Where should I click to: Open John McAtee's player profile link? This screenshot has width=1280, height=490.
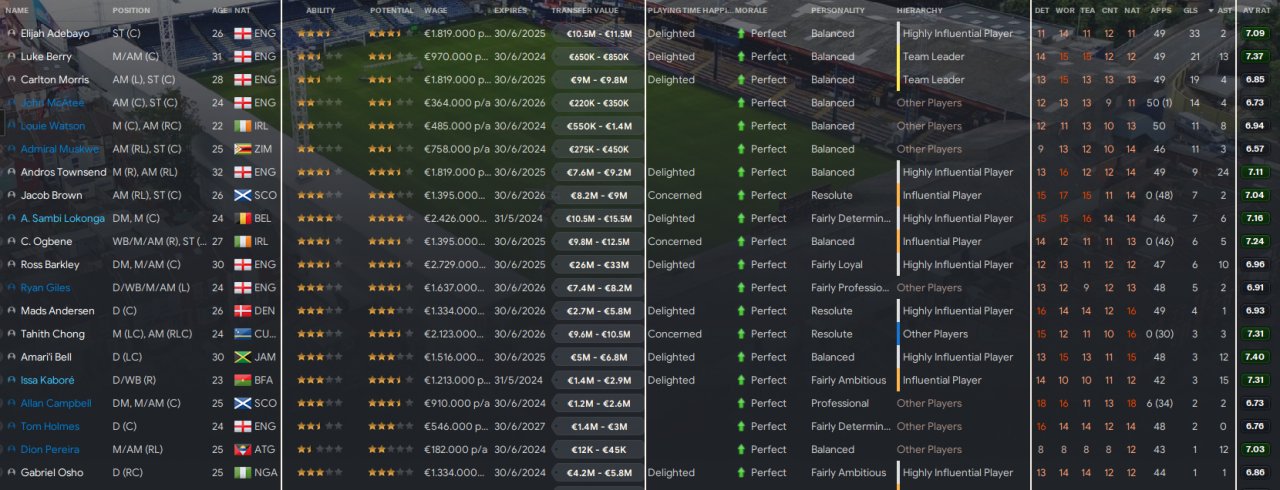click(x=52, y=103)
